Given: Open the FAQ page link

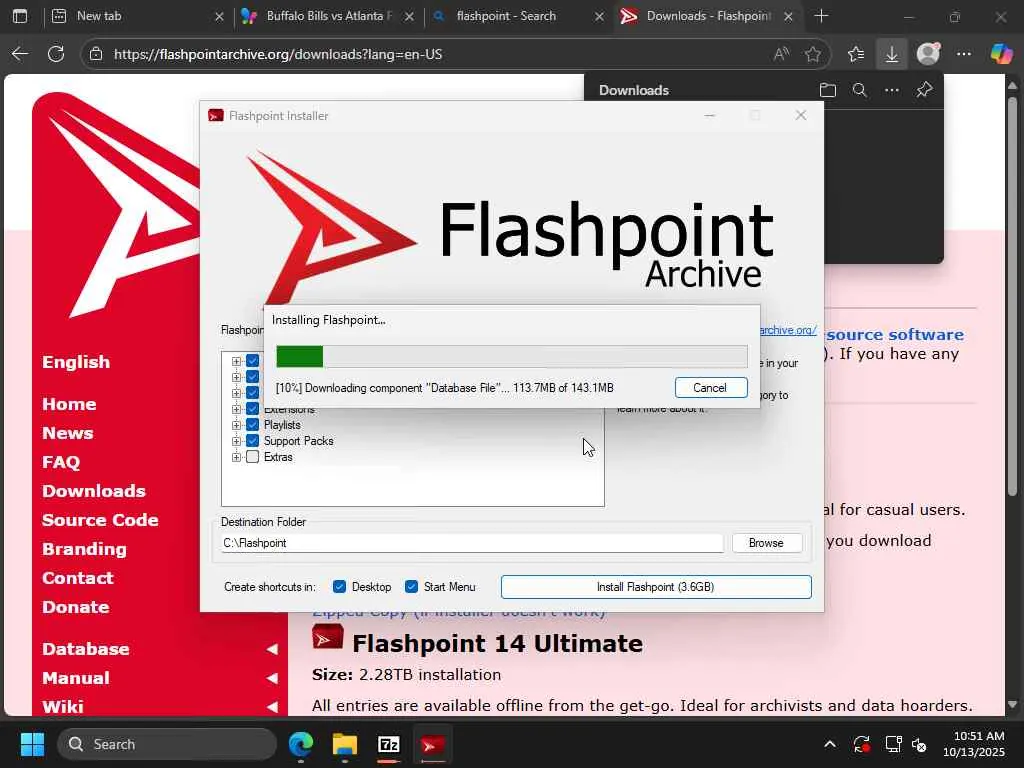Looking at the screenshot, I should click(61, 462).
